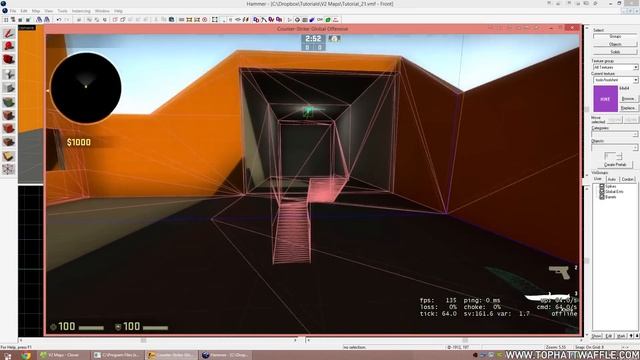
Task: Click the Hide Unselected Objects icon
Action: [123, 20]
